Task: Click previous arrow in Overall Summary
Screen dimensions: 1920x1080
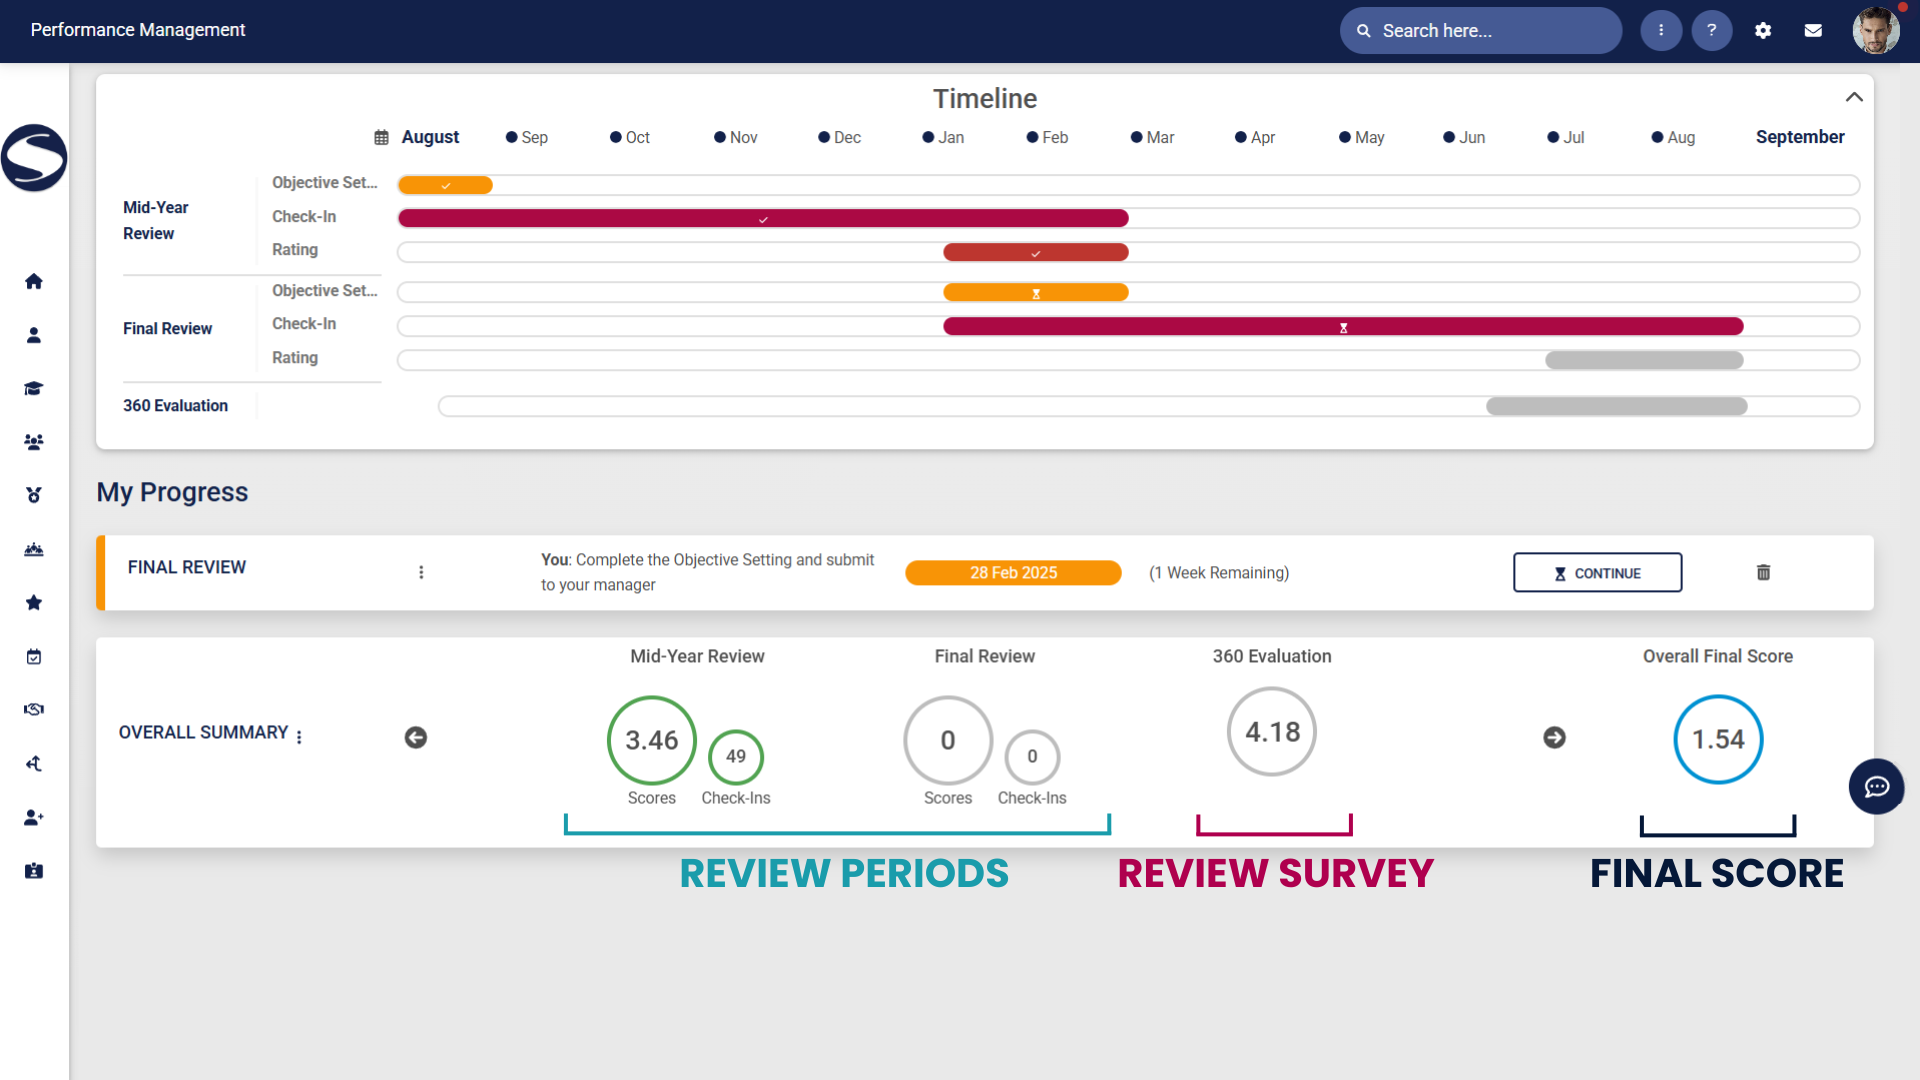Action: pyautogui.click(x=416, y=738)
